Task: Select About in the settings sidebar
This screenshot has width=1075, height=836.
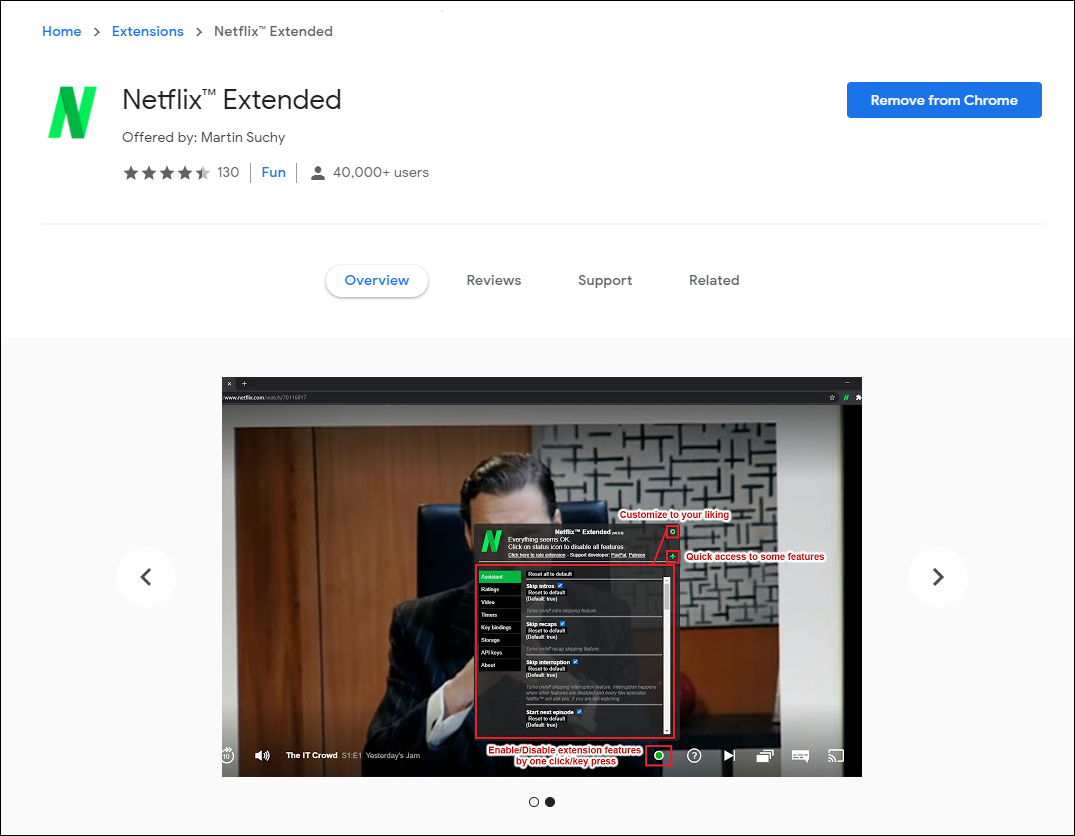Action: 499,665
